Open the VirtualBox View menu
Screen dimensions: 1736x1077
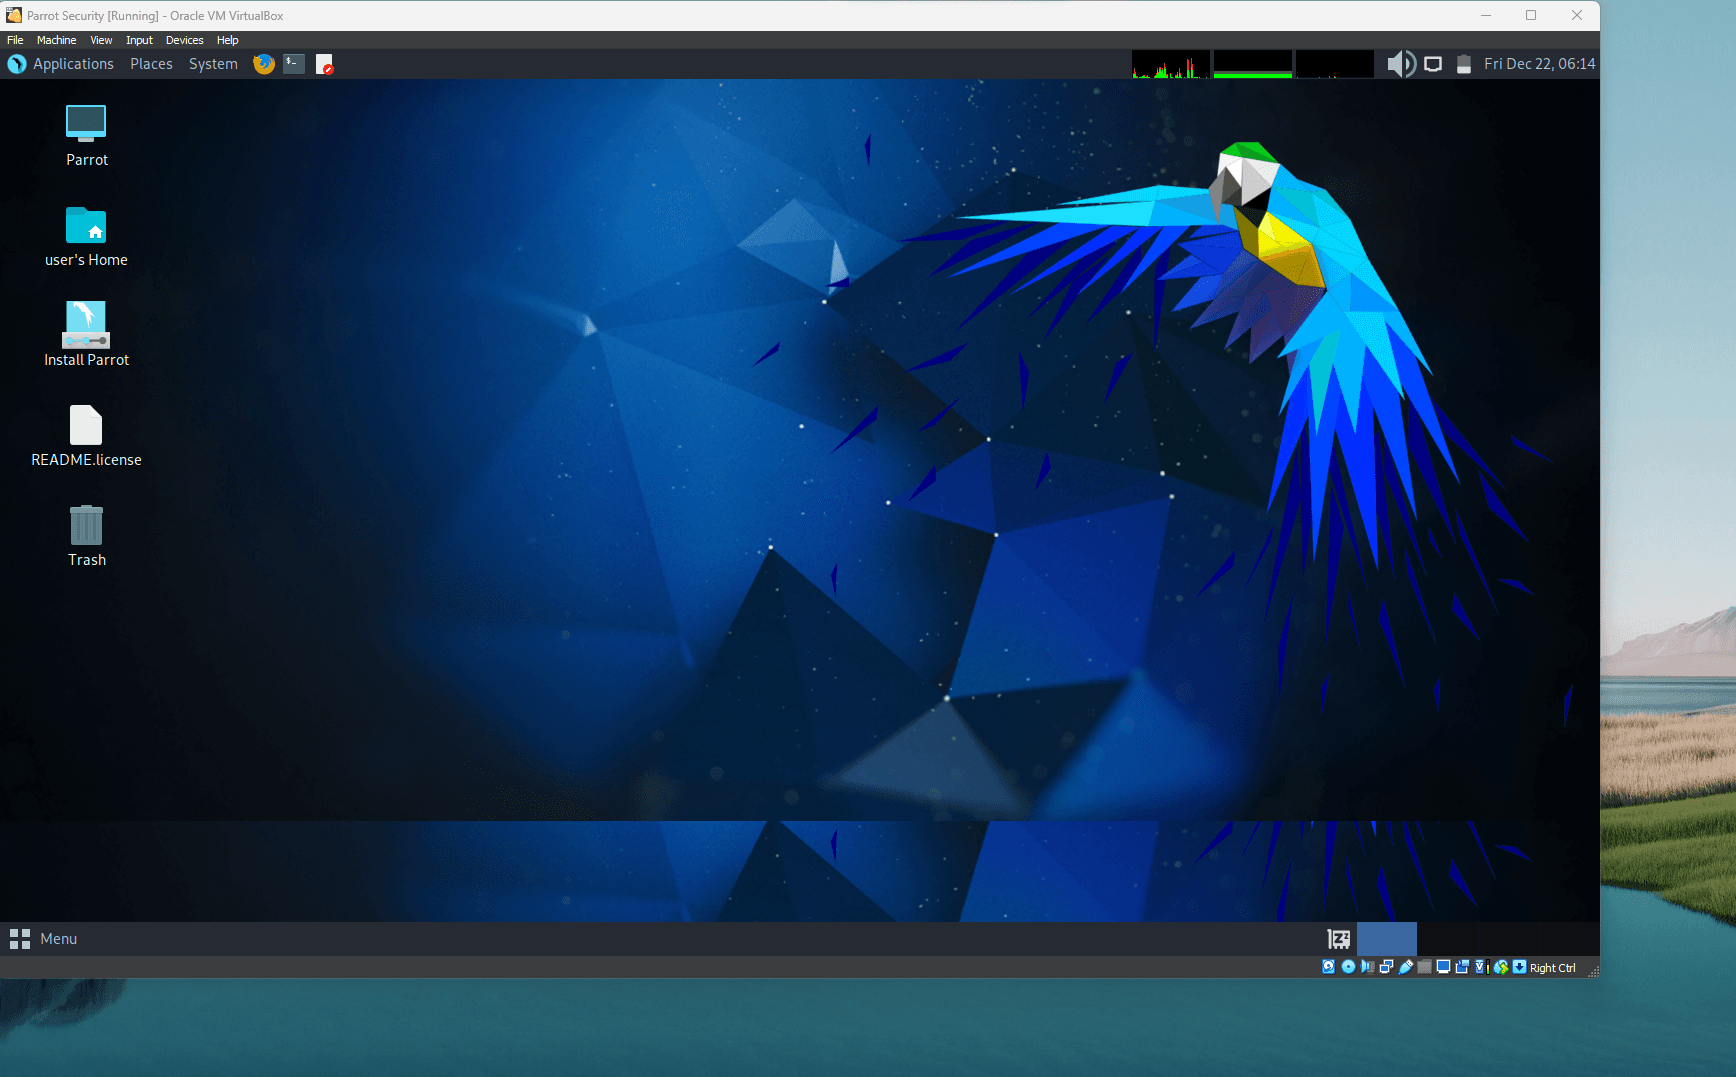coord(101,40)
